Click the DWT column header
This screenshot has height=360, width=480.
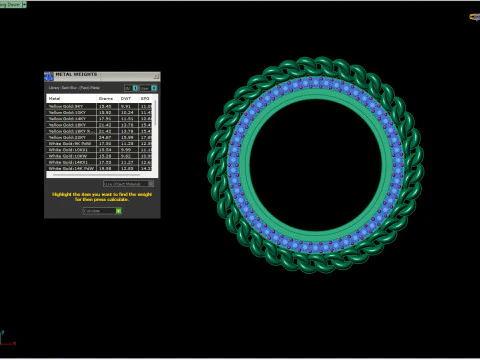tap(128, 99)
